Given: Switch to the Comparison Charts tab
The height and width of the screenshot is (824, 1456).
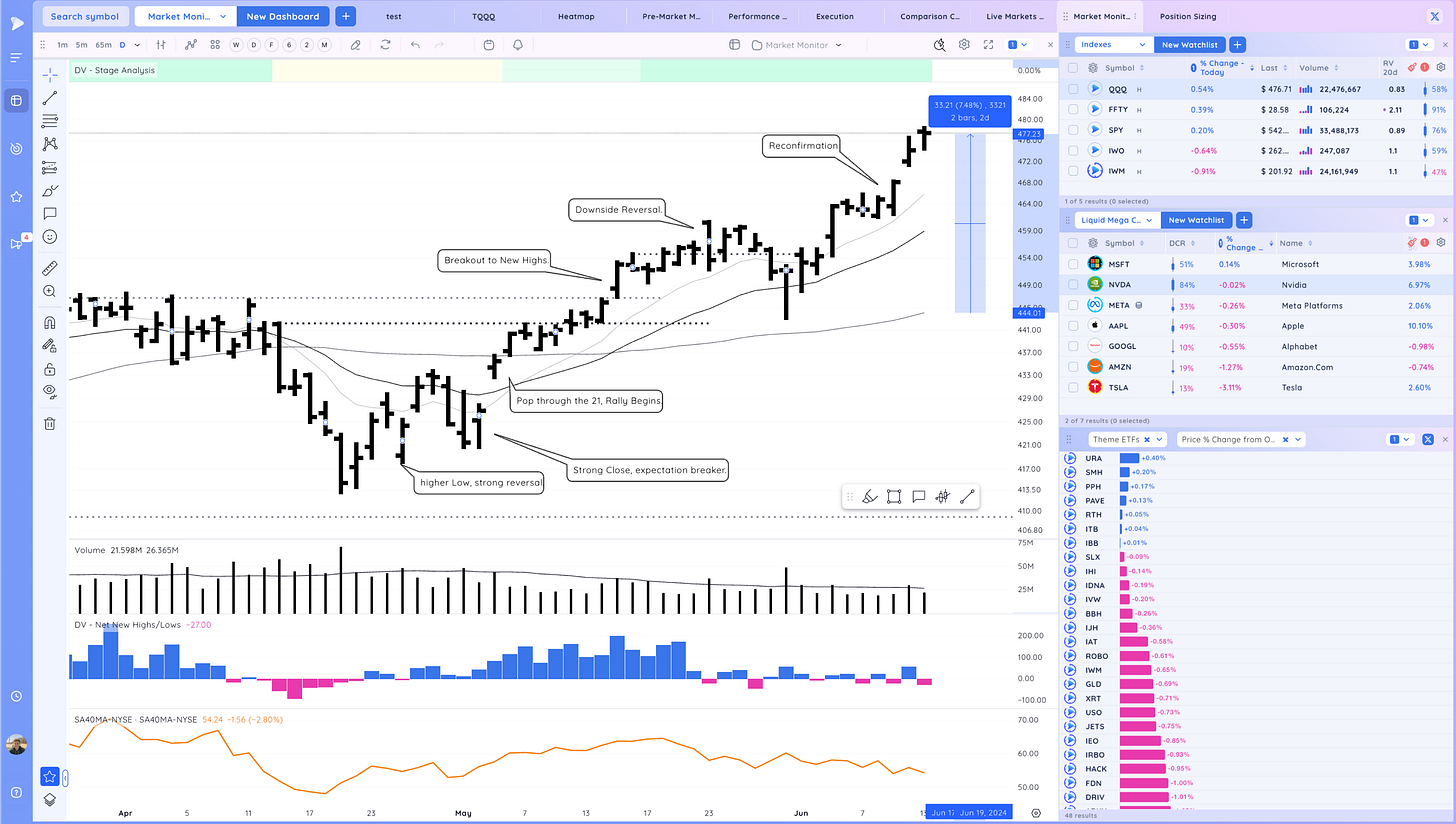Looking at the screenshot, I should pyautogui.click(x=929, y=17).
